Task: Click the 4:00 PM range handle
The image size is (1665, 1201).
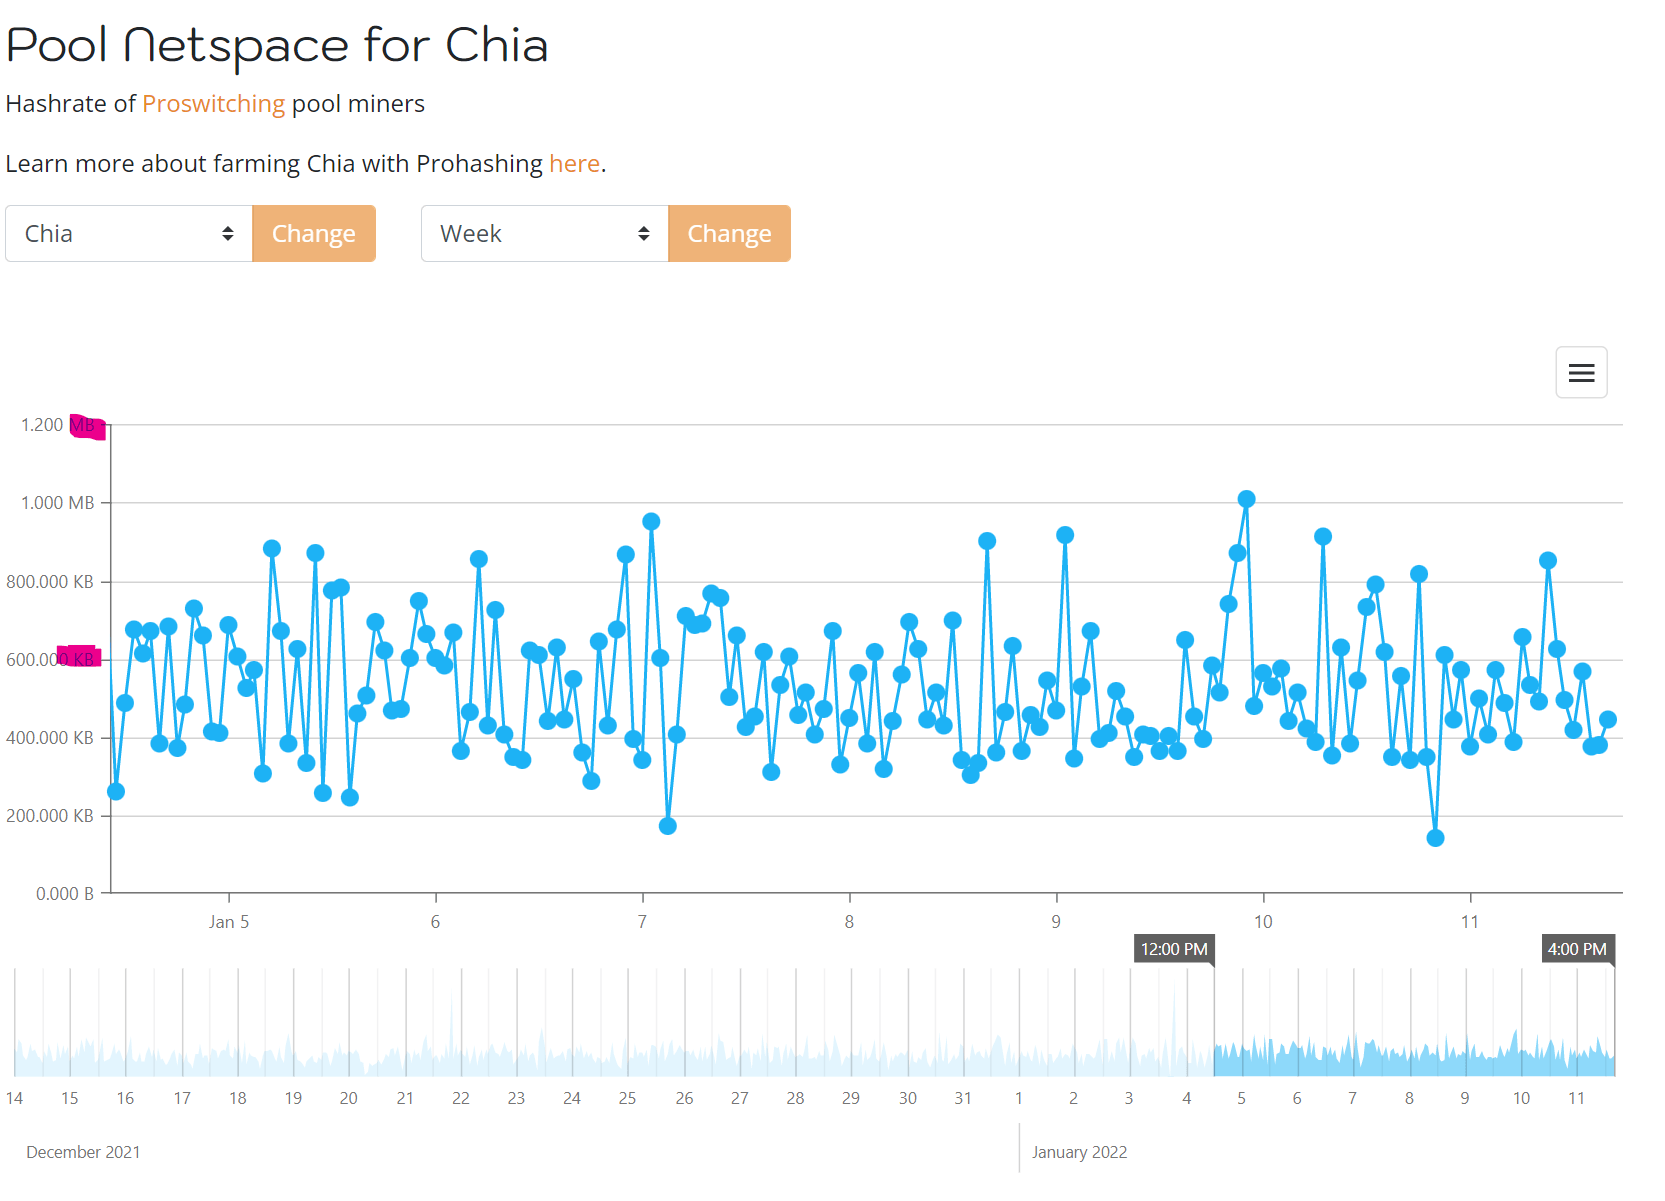Action: point(1578,949)
